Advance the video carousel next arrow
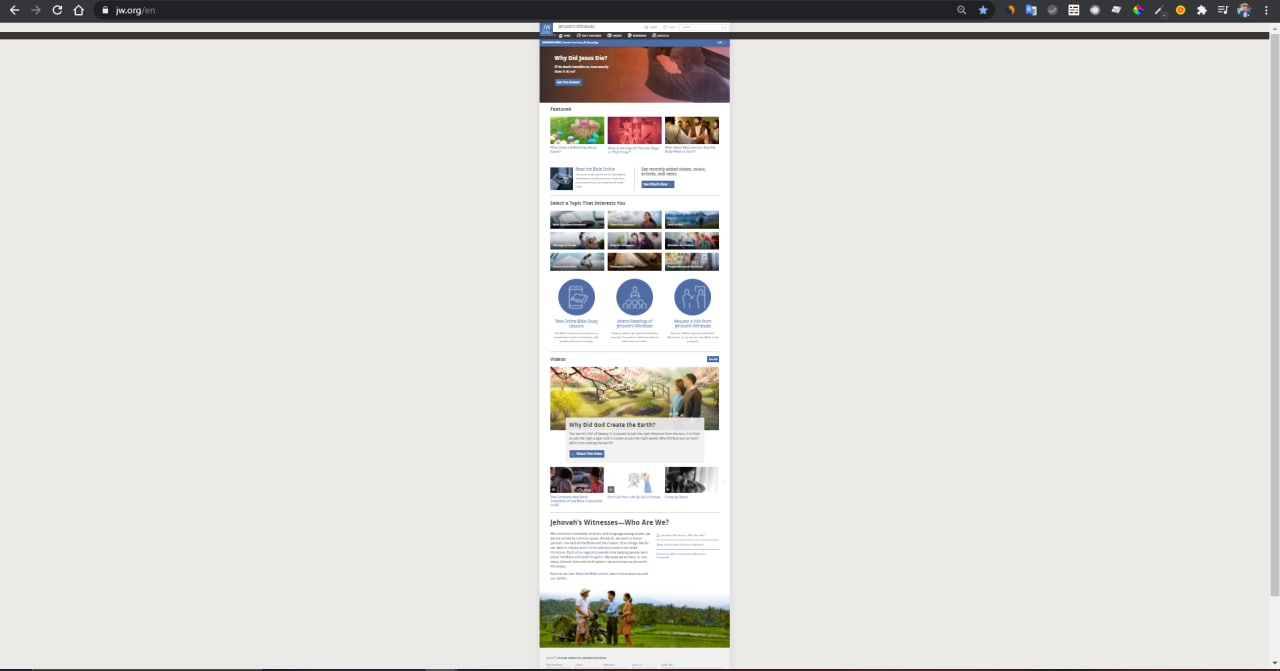Image resolution: width=1280 pixels, height=671 pixels. coord(724,481)
